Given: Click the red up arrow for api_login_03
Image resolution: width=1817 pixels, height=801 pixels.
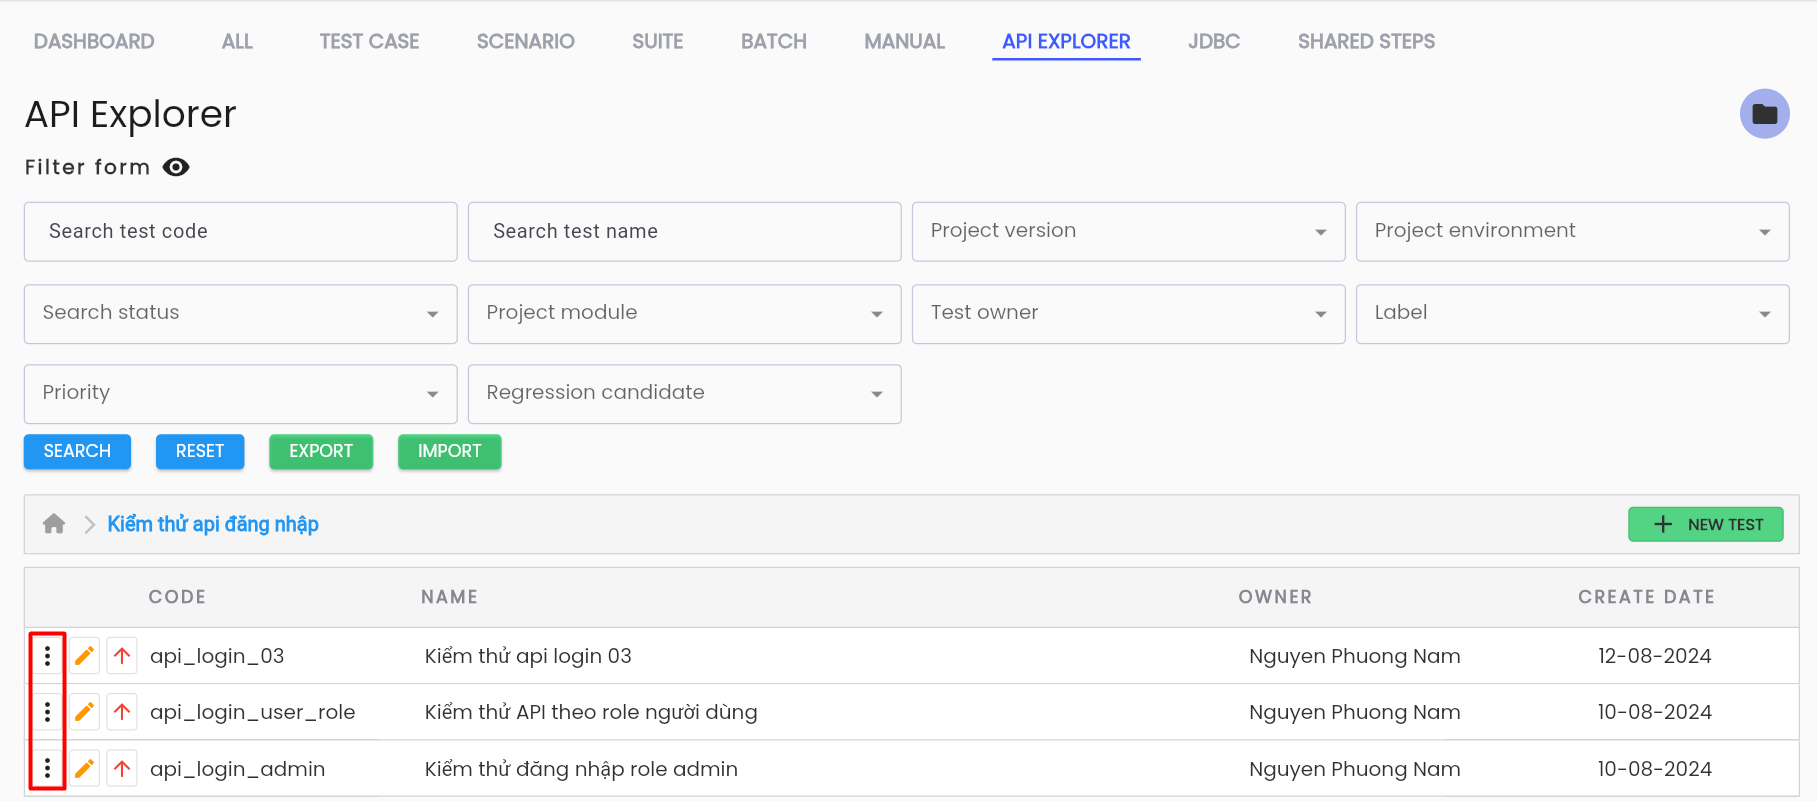Looking at the screenshot, I should (x=122, y=656).
